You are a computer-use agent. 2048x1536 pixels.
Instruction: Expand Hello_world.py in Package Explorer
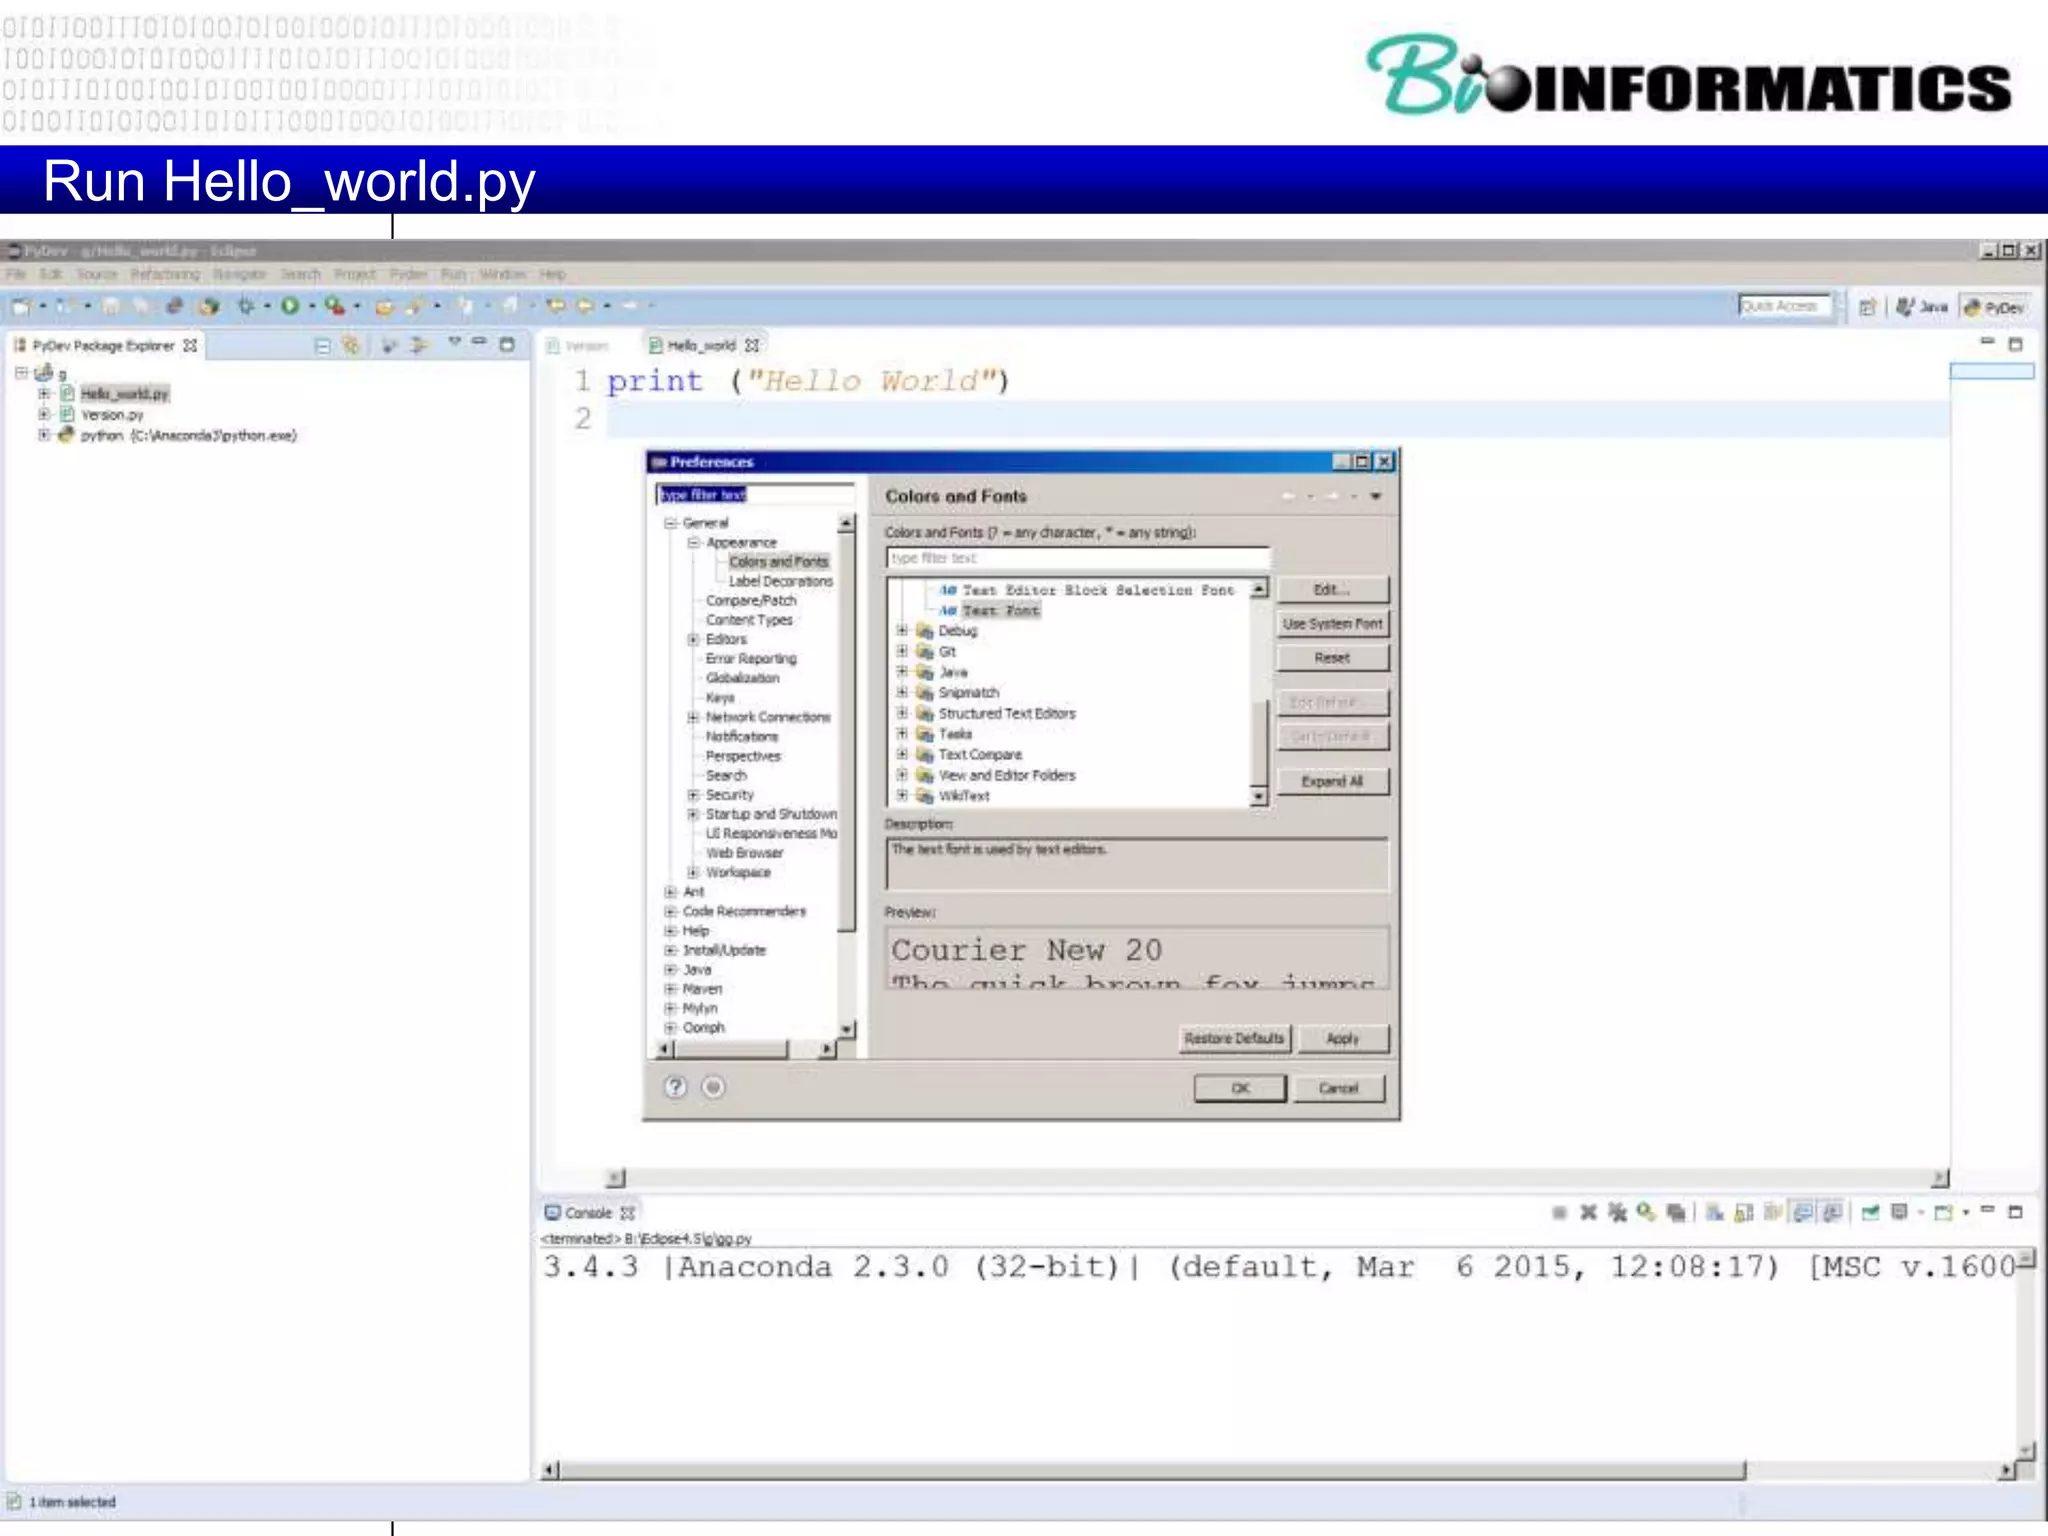coord(44,393)
